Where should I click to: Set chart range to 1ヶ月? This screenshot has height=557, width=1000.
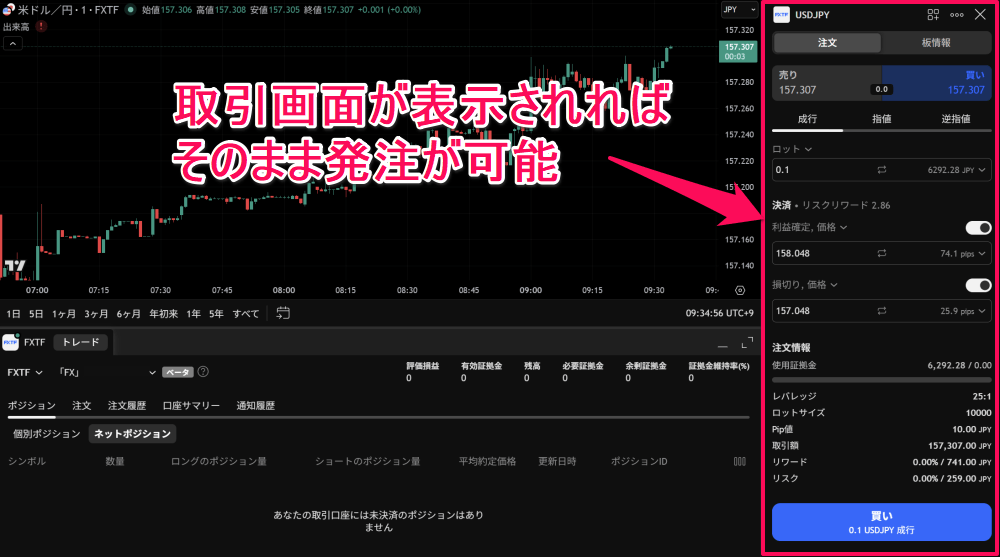pyautogui.click(x=64, y=314)
